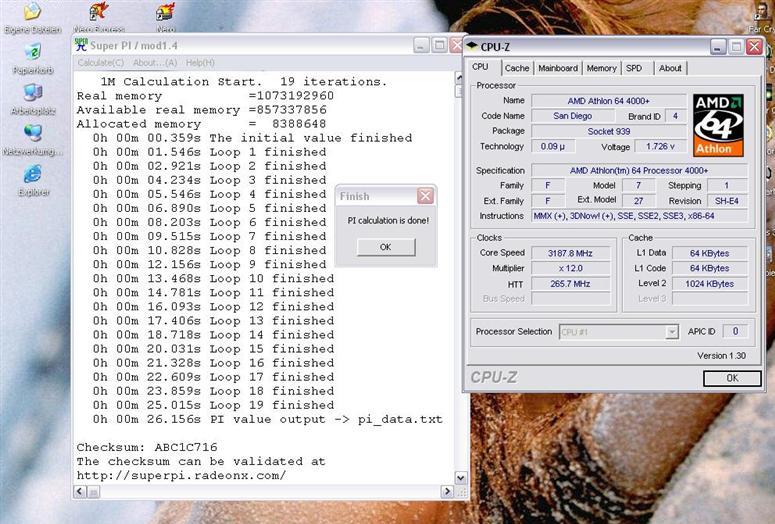Close the Finish dialog
Image resolution: width=775 pixels, height=524 pixels.
pyautogui.click(x=425, y=196)
